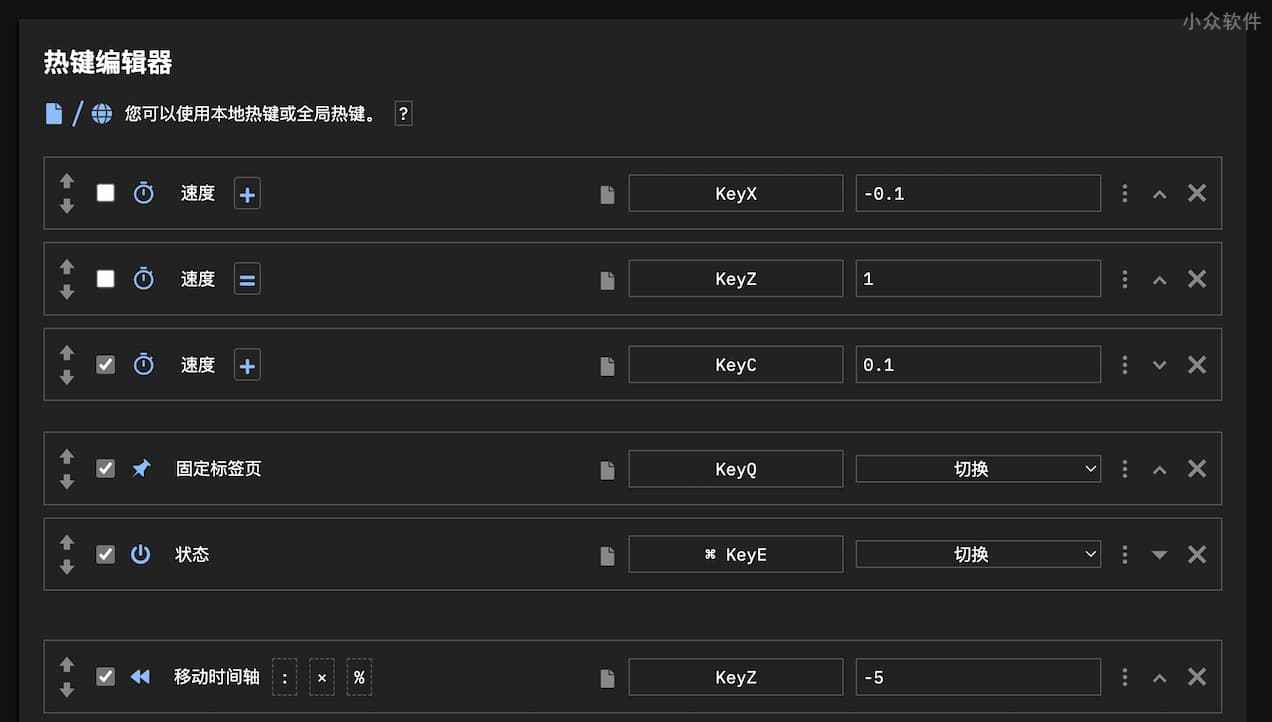Image resolution: width=1272 pixels, height=722 pixels.
Task: Click the ⌘ KeyE hotkey field
Action: pyautogui.click(x=735, y=554)
